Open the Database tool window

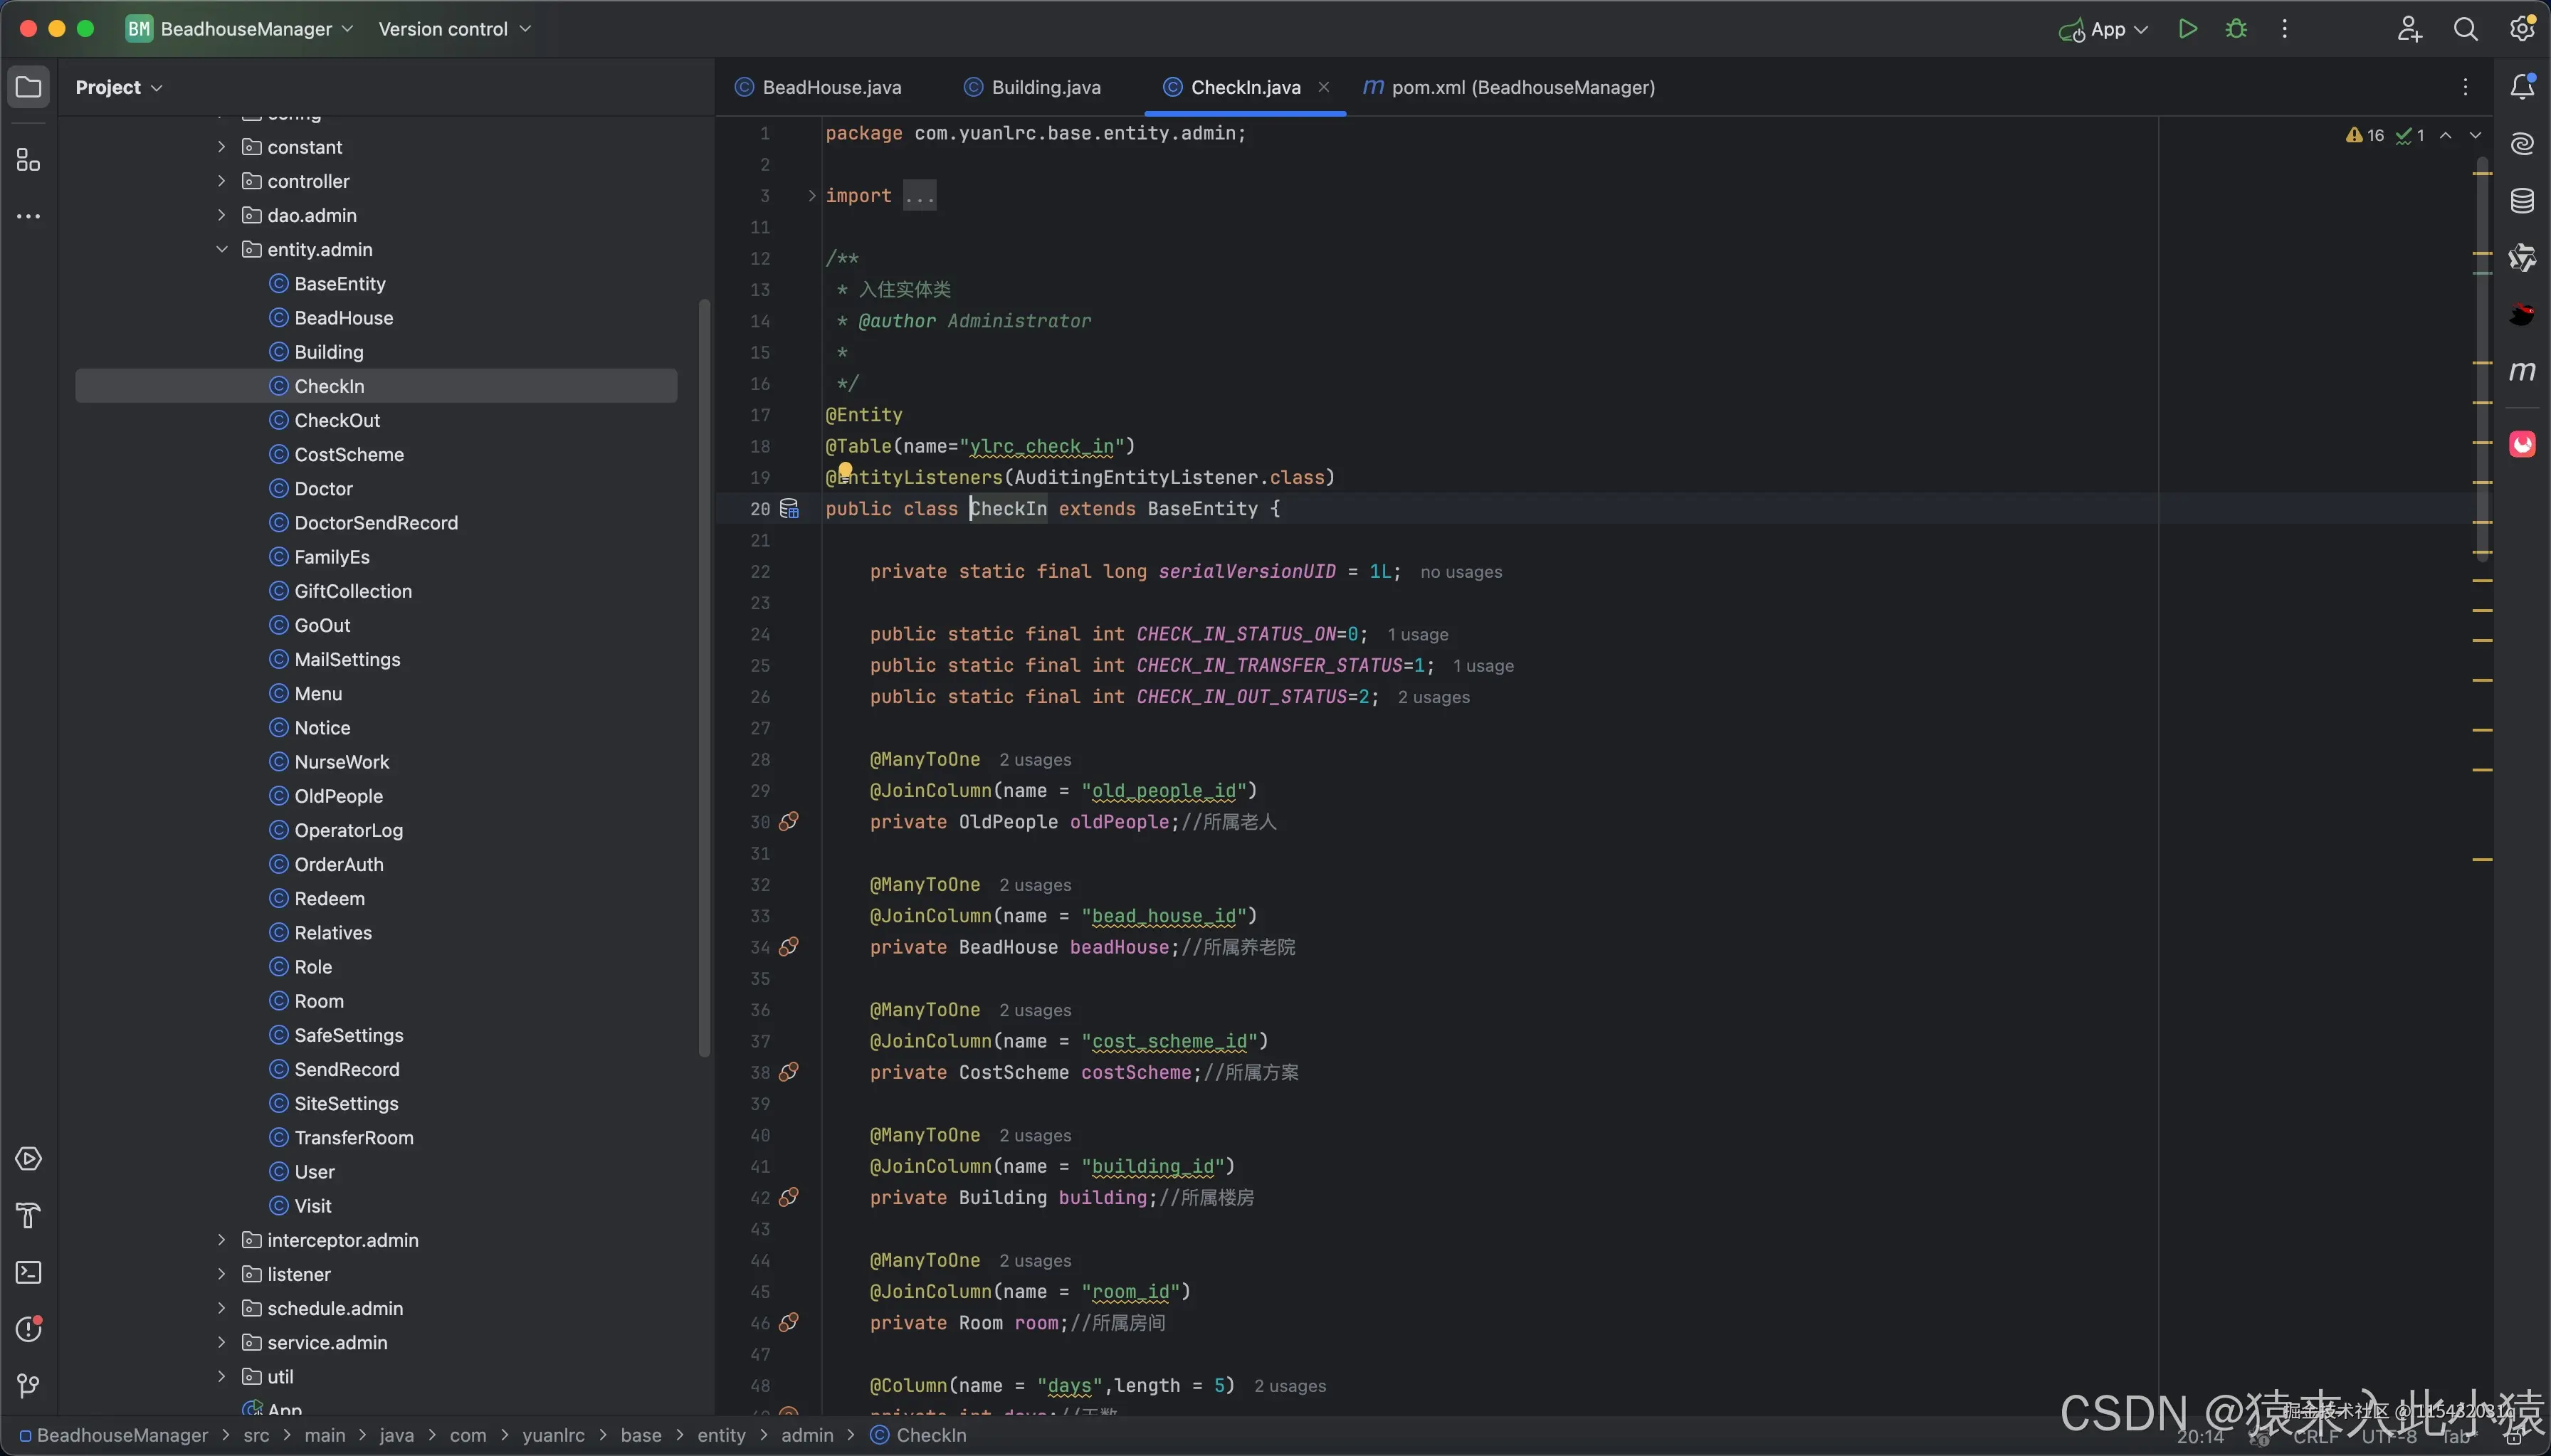pos(2522,201)
